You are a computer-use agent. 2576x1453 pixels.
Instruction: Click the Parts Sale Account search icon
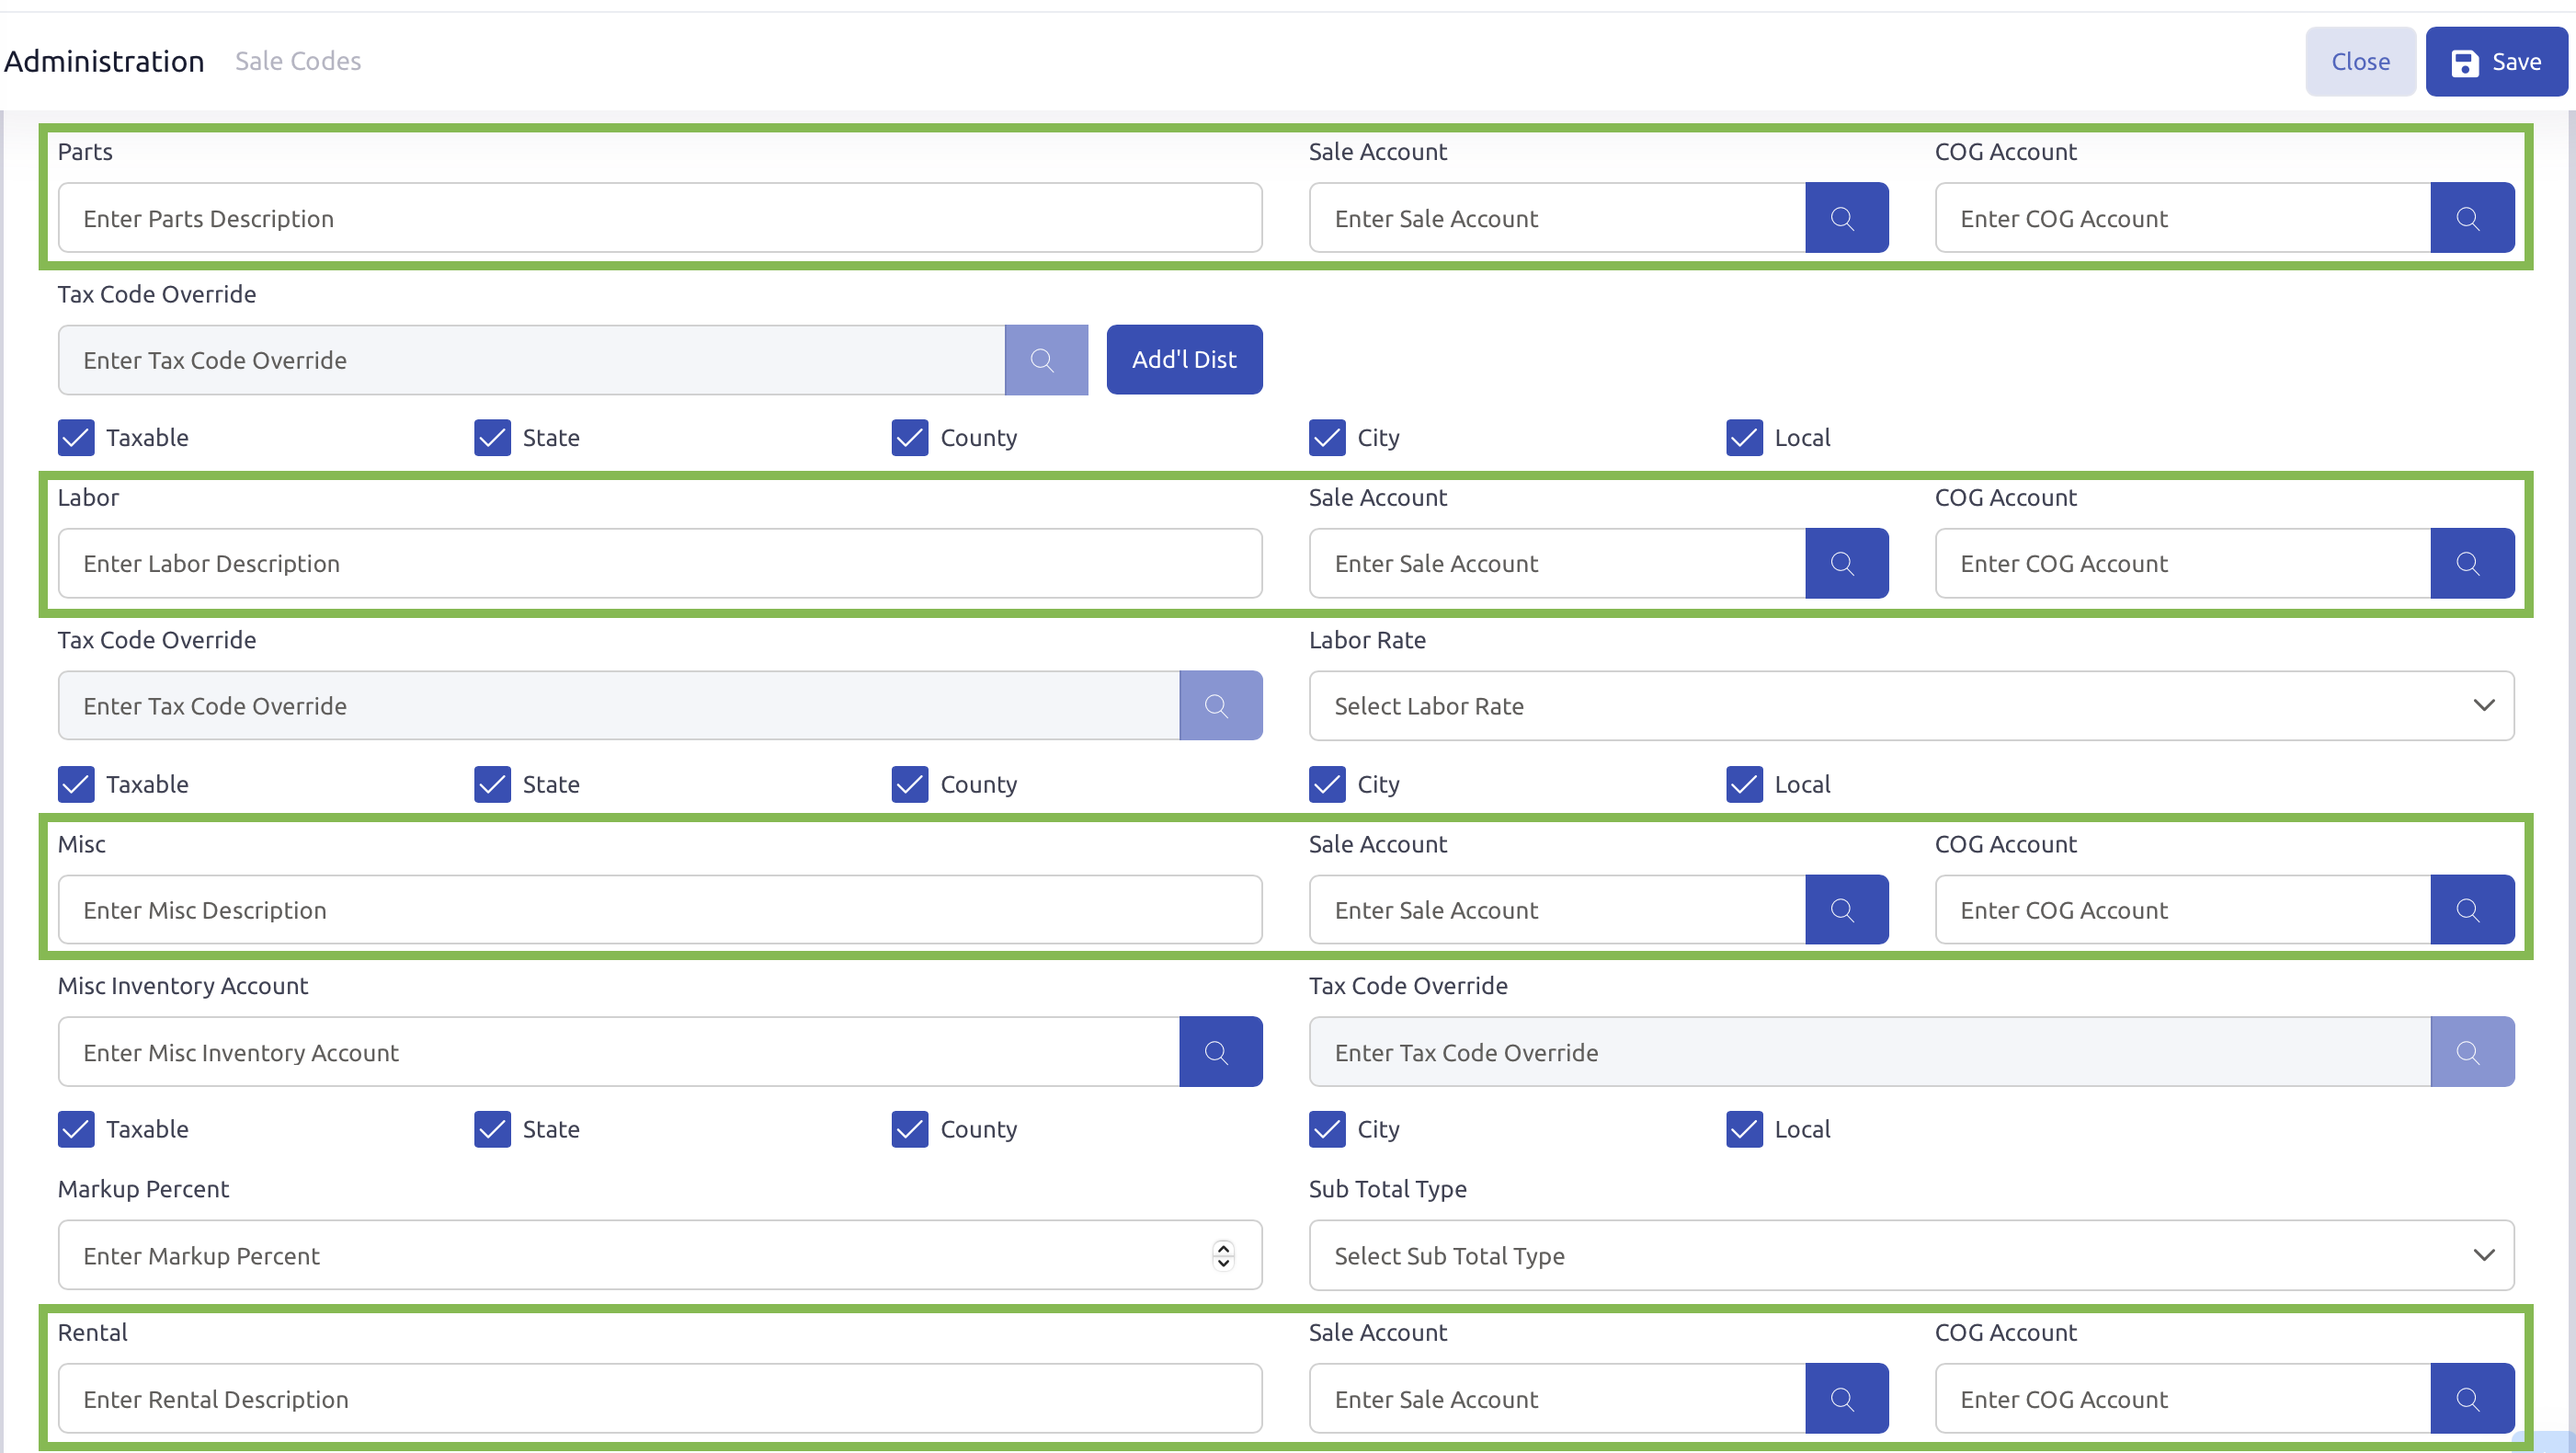coord(1845,218)
